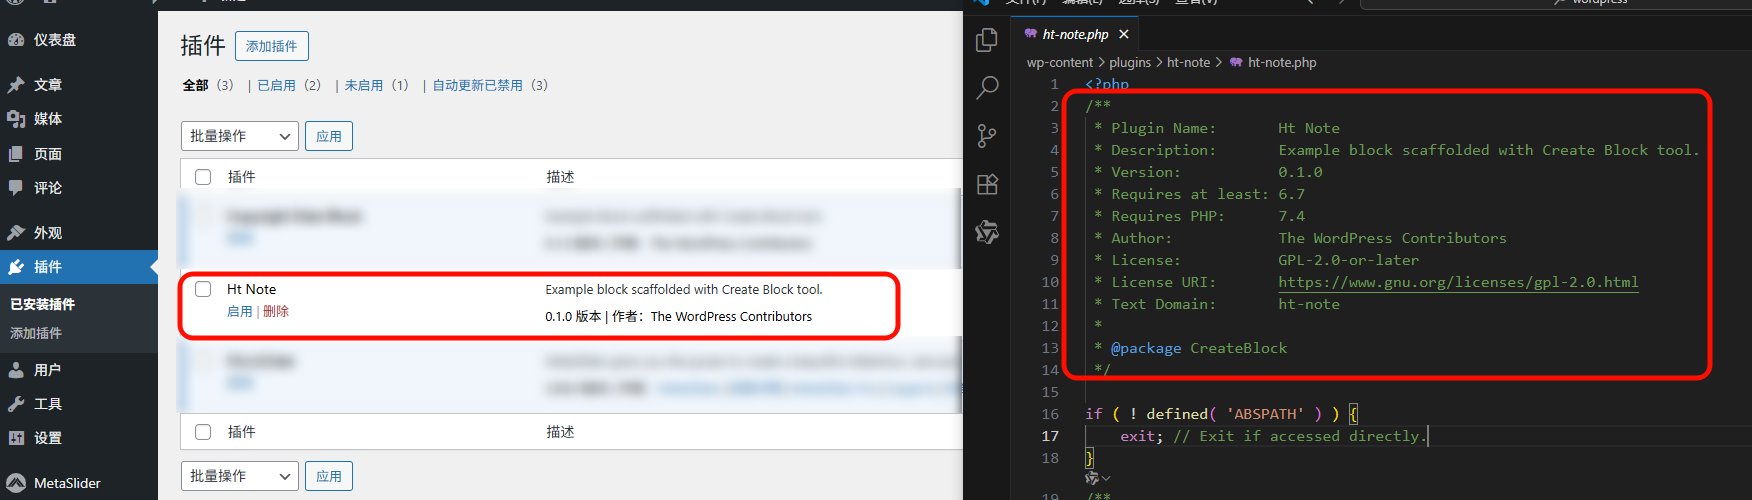Open the top 批量操作 dropdown
This screenshot has height=500, width=1752.
coord(240,136)
